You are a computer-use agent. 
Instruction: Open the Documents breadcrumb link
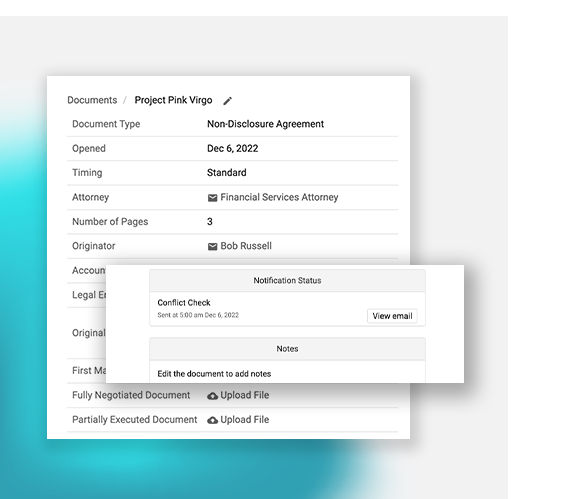(92, 100)
